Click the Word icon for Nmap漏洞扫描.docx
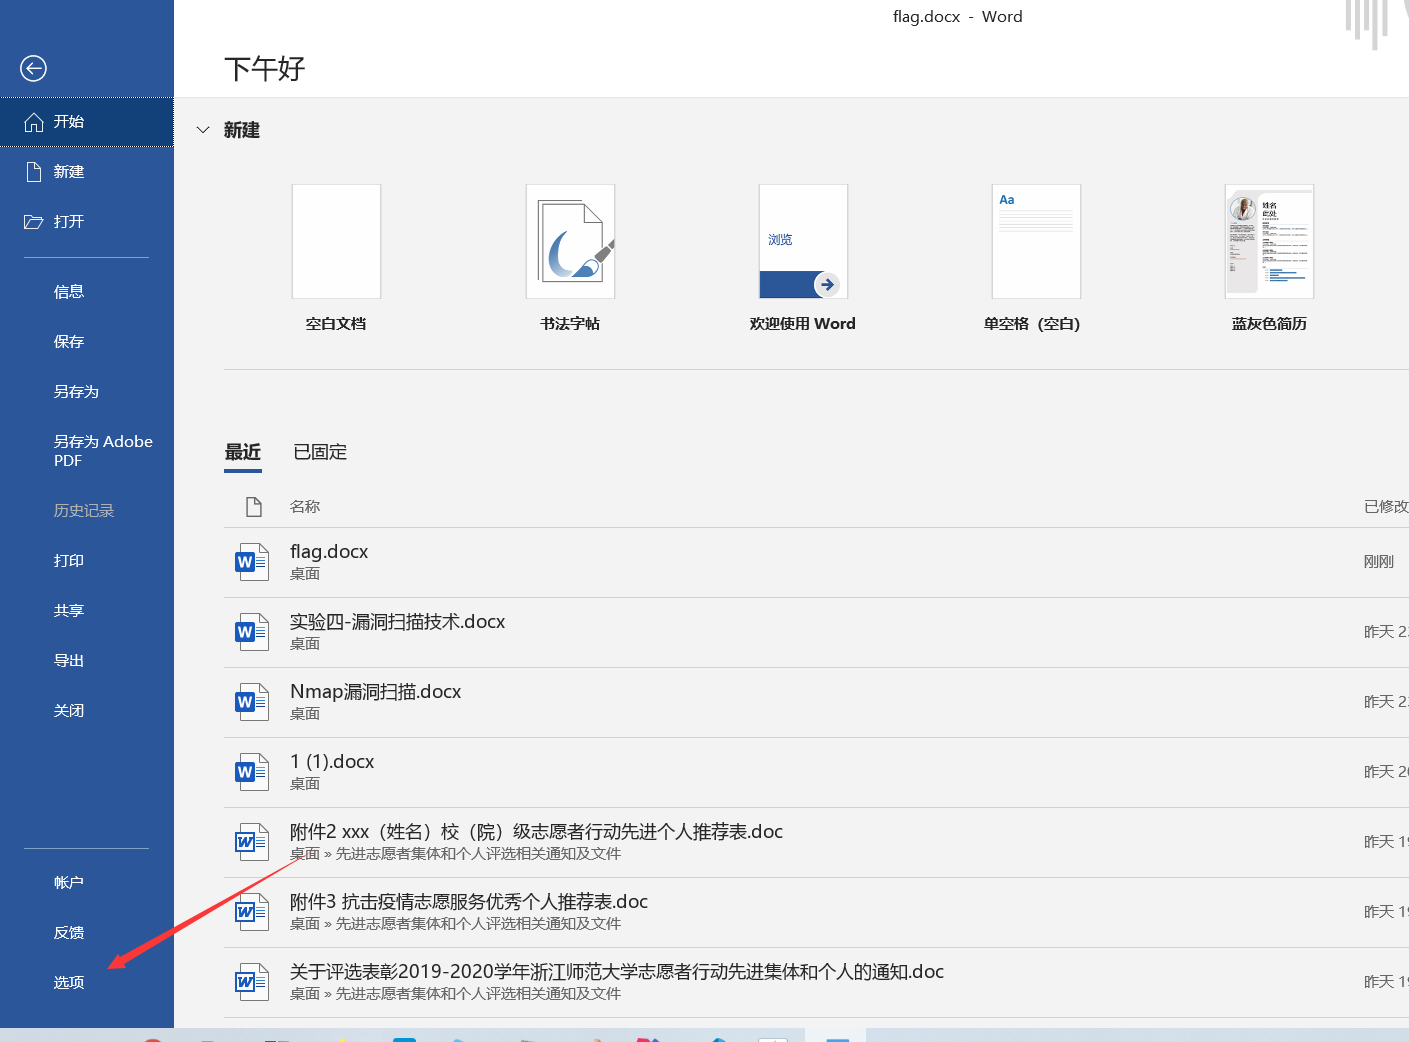This screenshot has height=1042, width=1409. [251, 702]
